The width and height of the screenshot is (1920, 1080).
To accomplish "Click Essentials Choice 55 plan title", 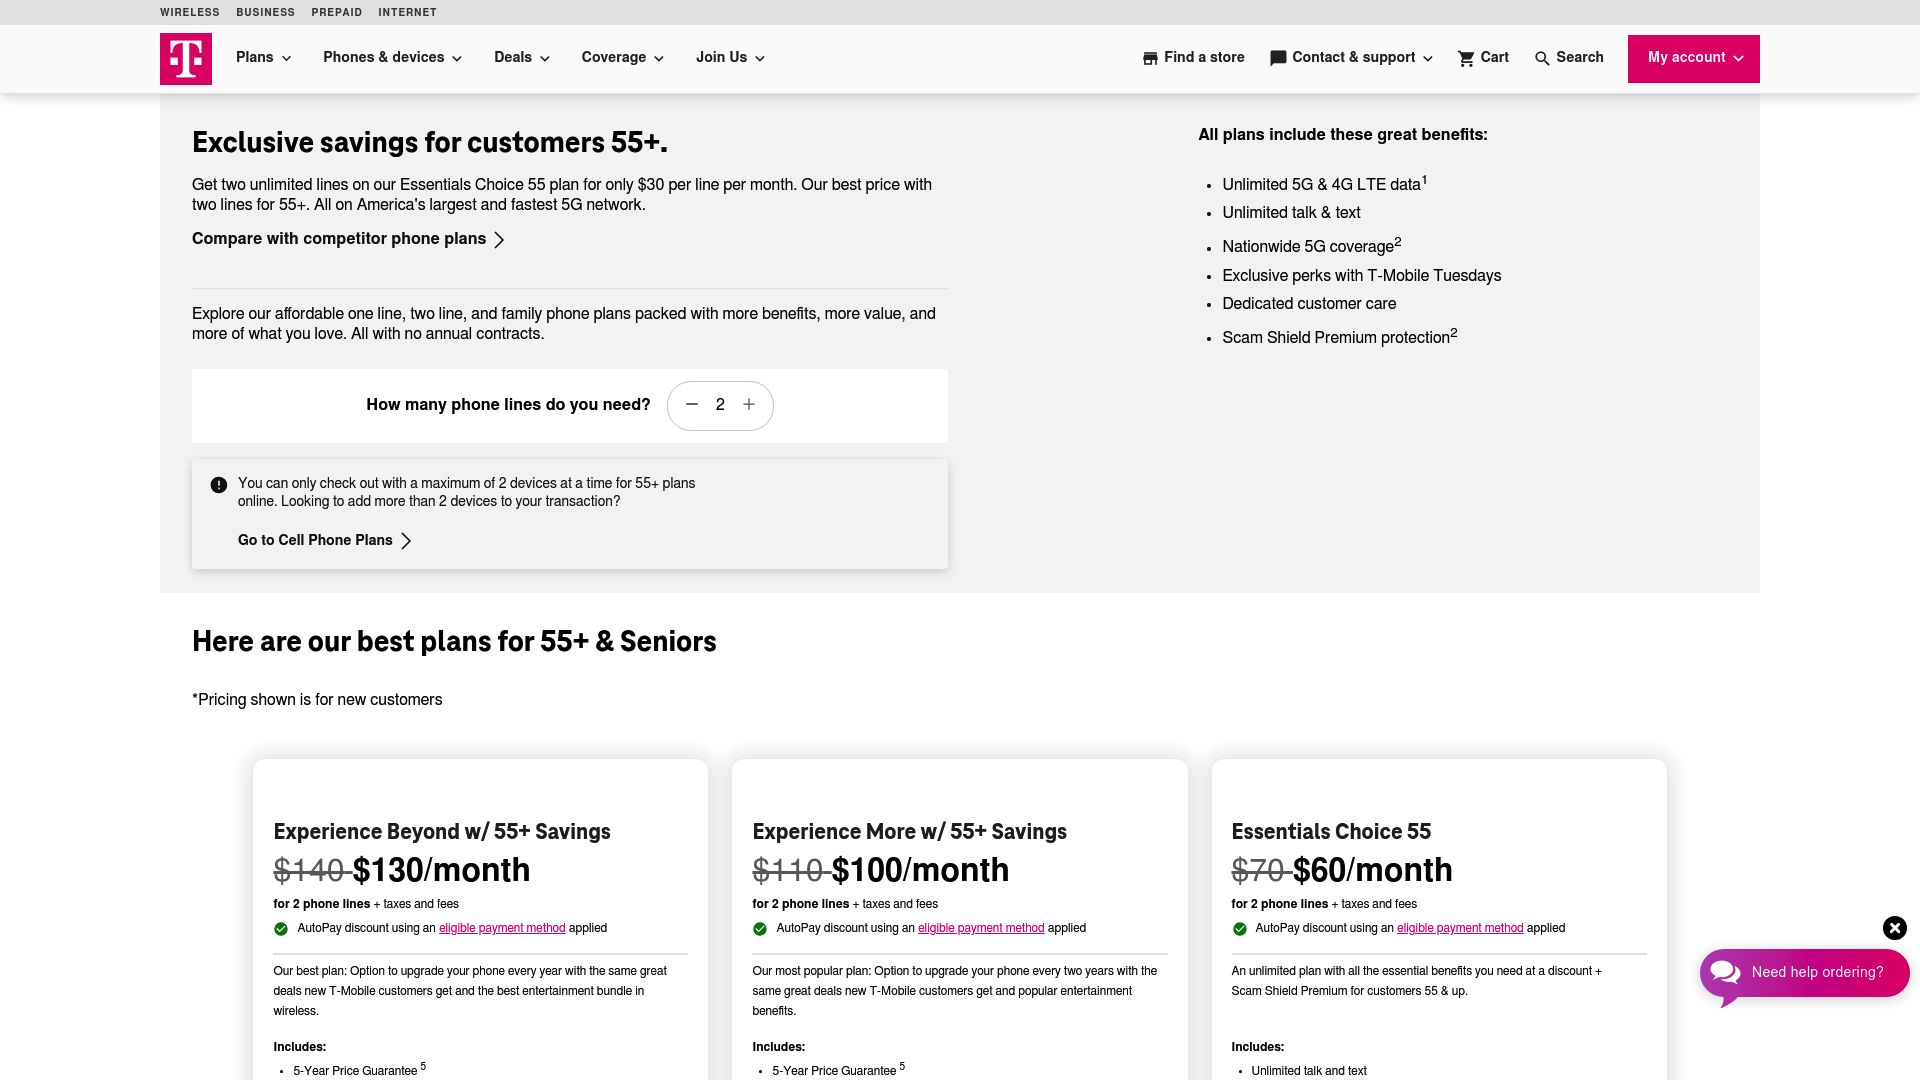I will (x=1331, y=832).
